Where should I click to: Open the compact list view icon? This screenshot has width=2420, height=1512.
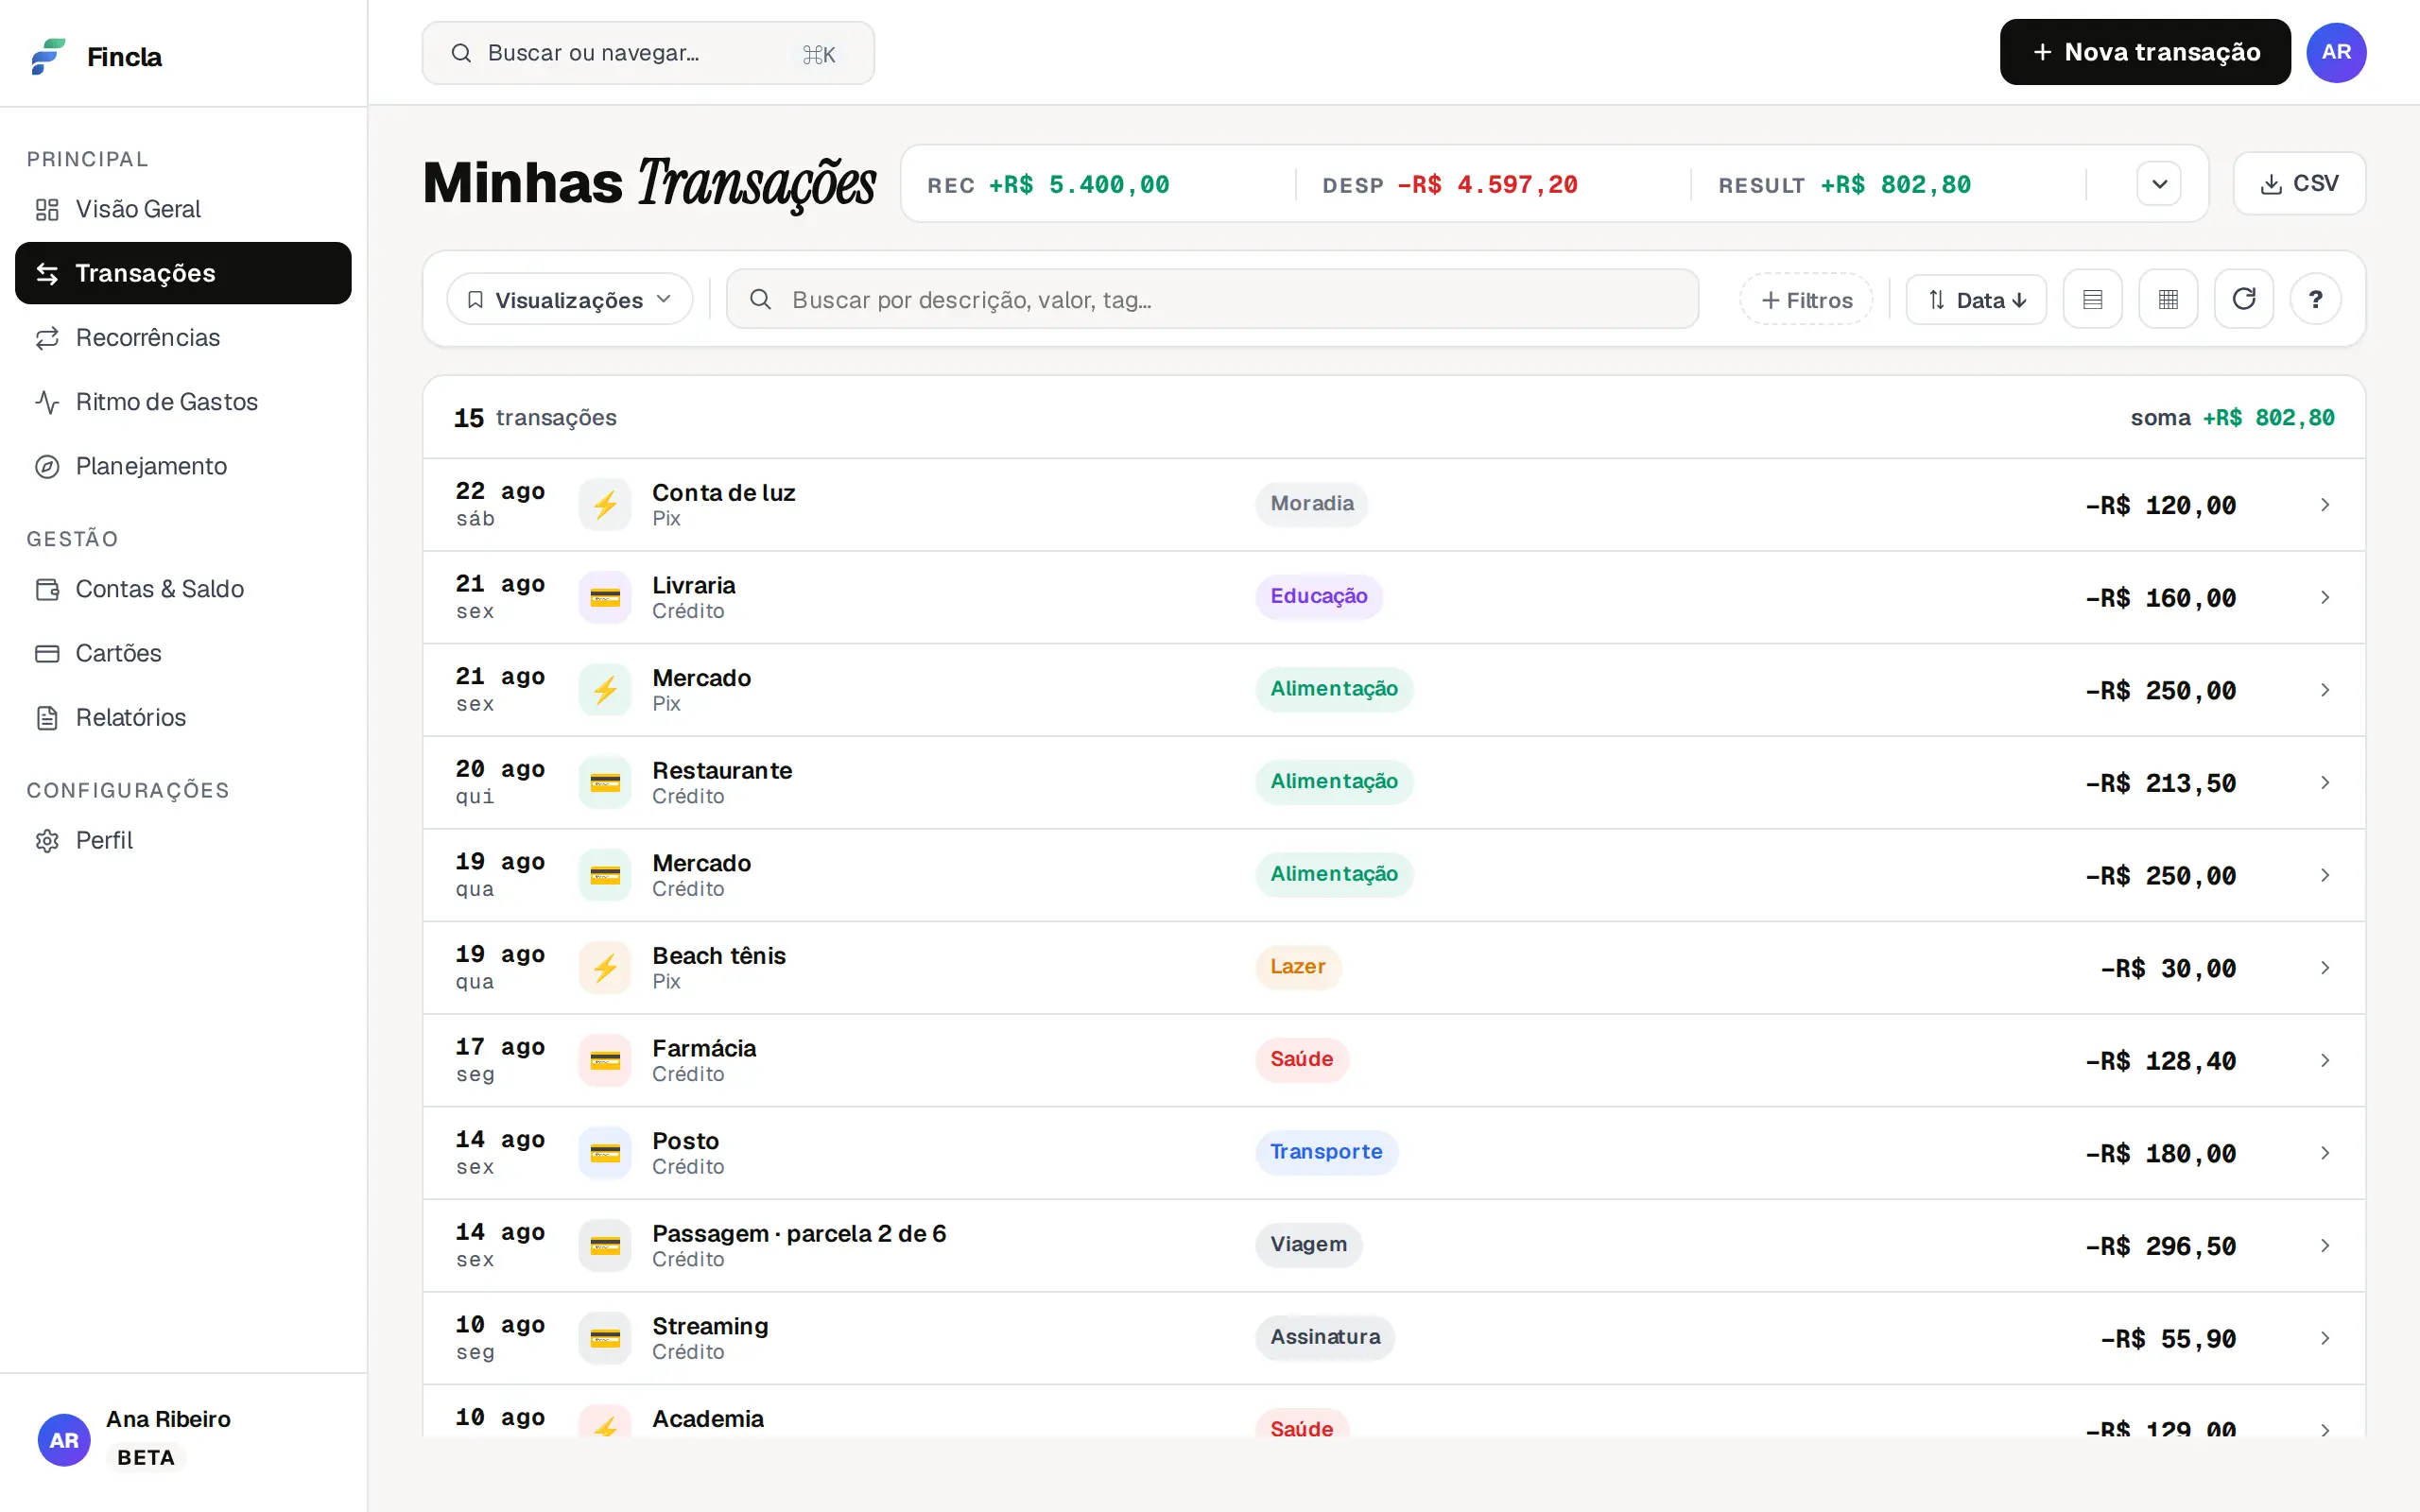(x=2092, y=299)
